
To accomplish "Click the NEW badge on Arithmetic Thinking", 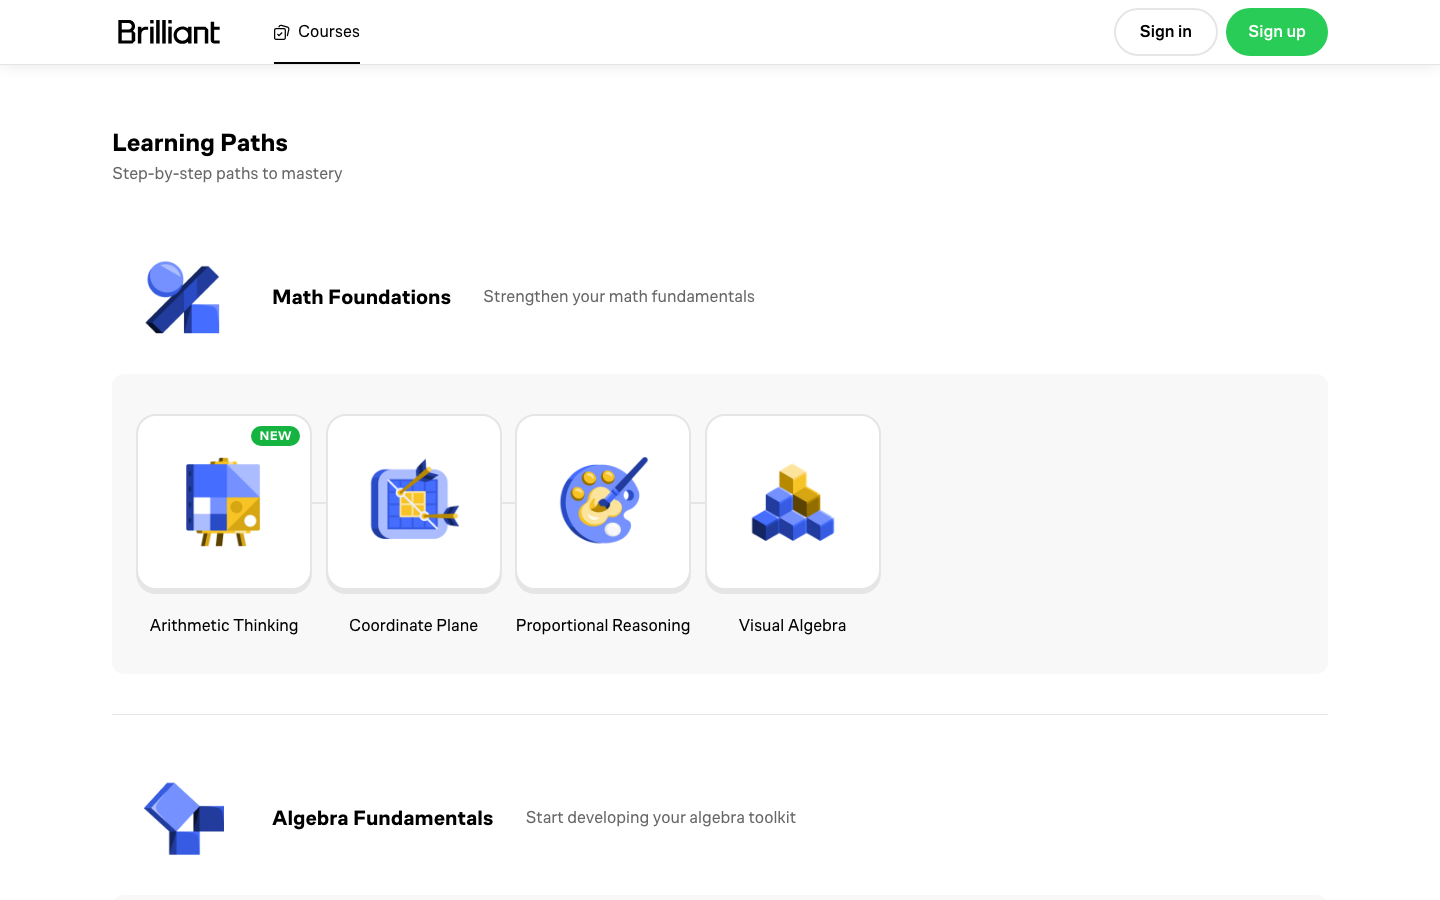I will pos(275,436).
